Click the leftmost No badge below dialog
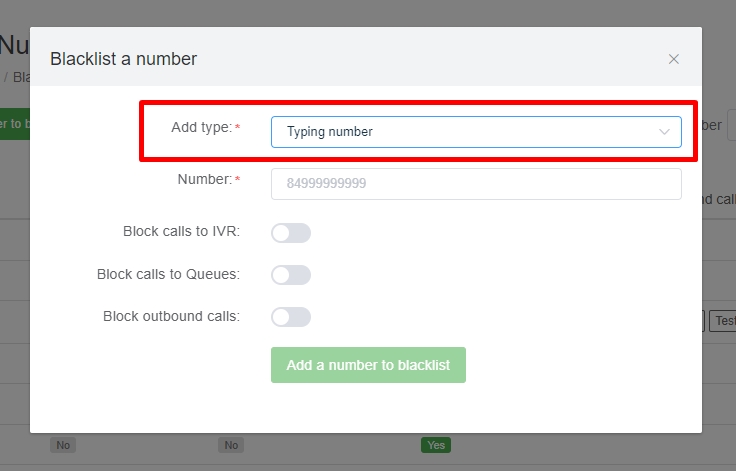The height and width of the screenshot is (471, 736). [63, 445]
